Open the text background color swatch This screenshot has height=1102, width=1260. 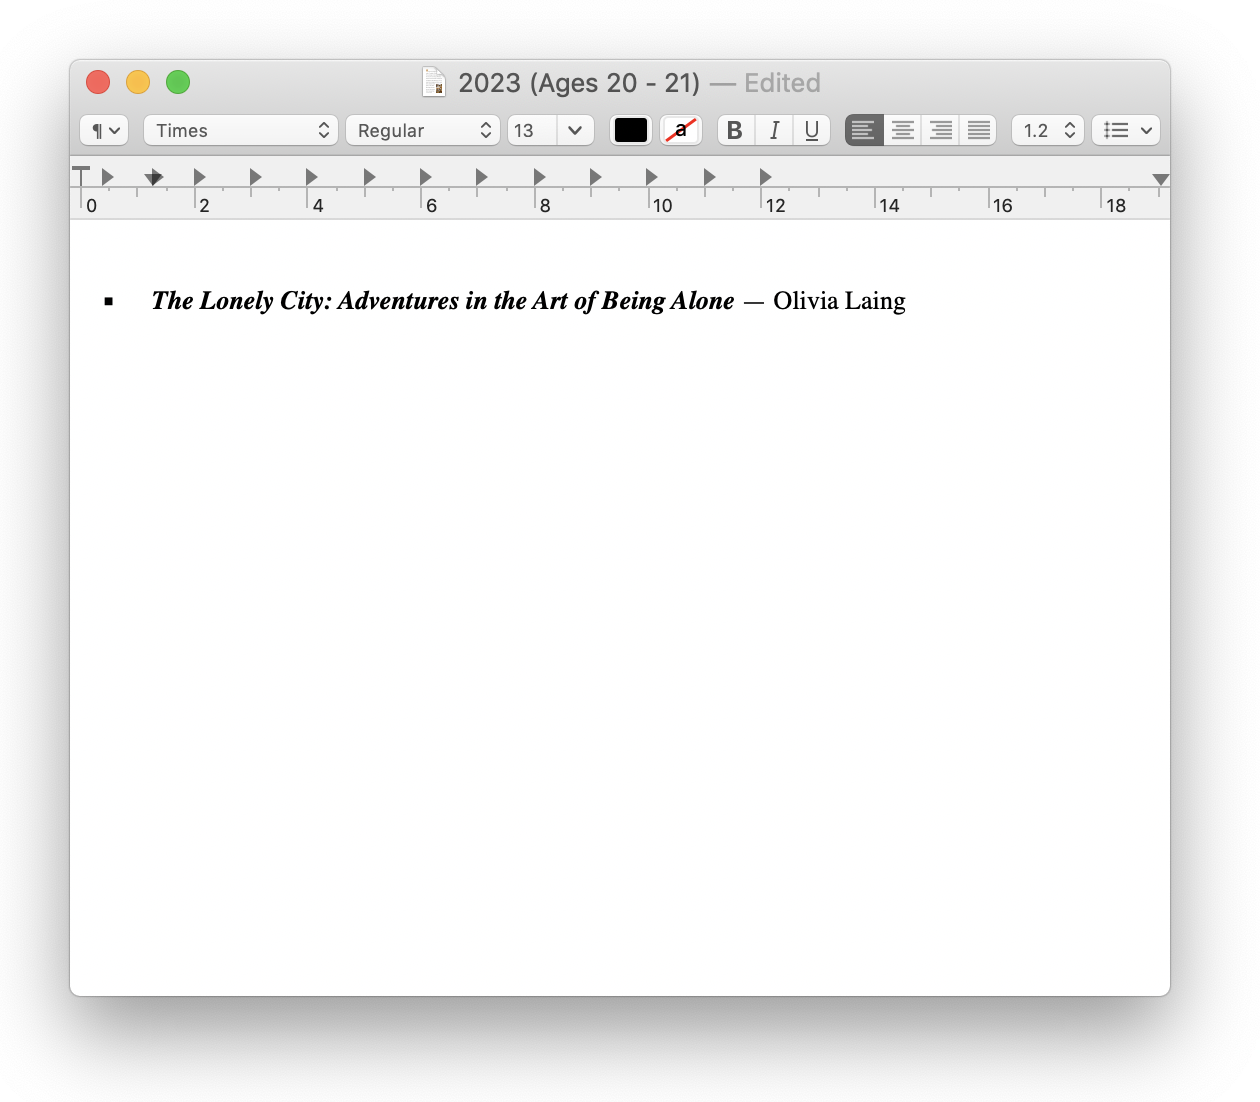click(x=681, y=131)
